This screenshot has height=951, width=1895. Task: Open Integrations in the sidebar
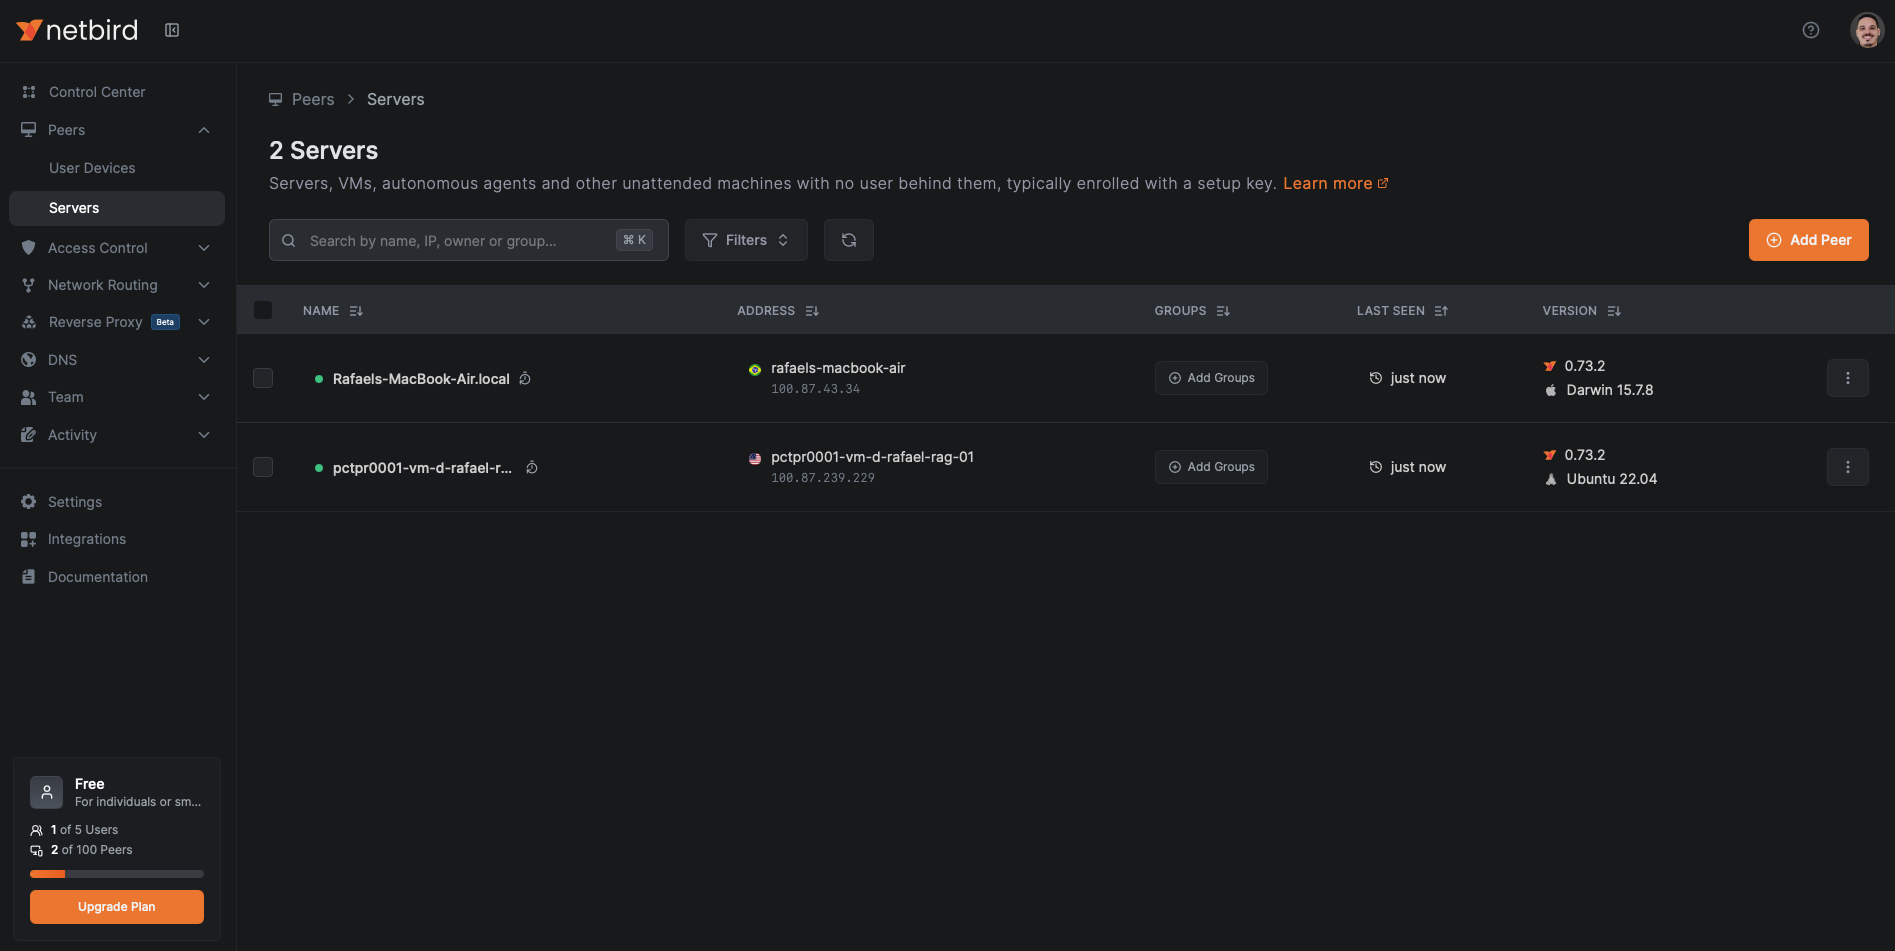(x=116, y=539)
